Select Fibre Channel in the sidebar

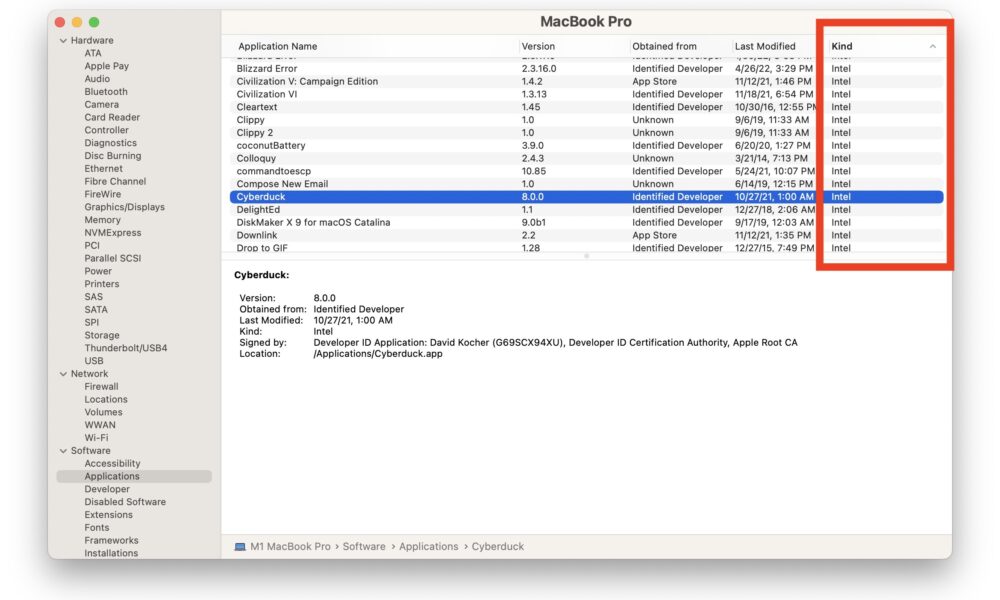pyautogui.click(x=115, y=181)
